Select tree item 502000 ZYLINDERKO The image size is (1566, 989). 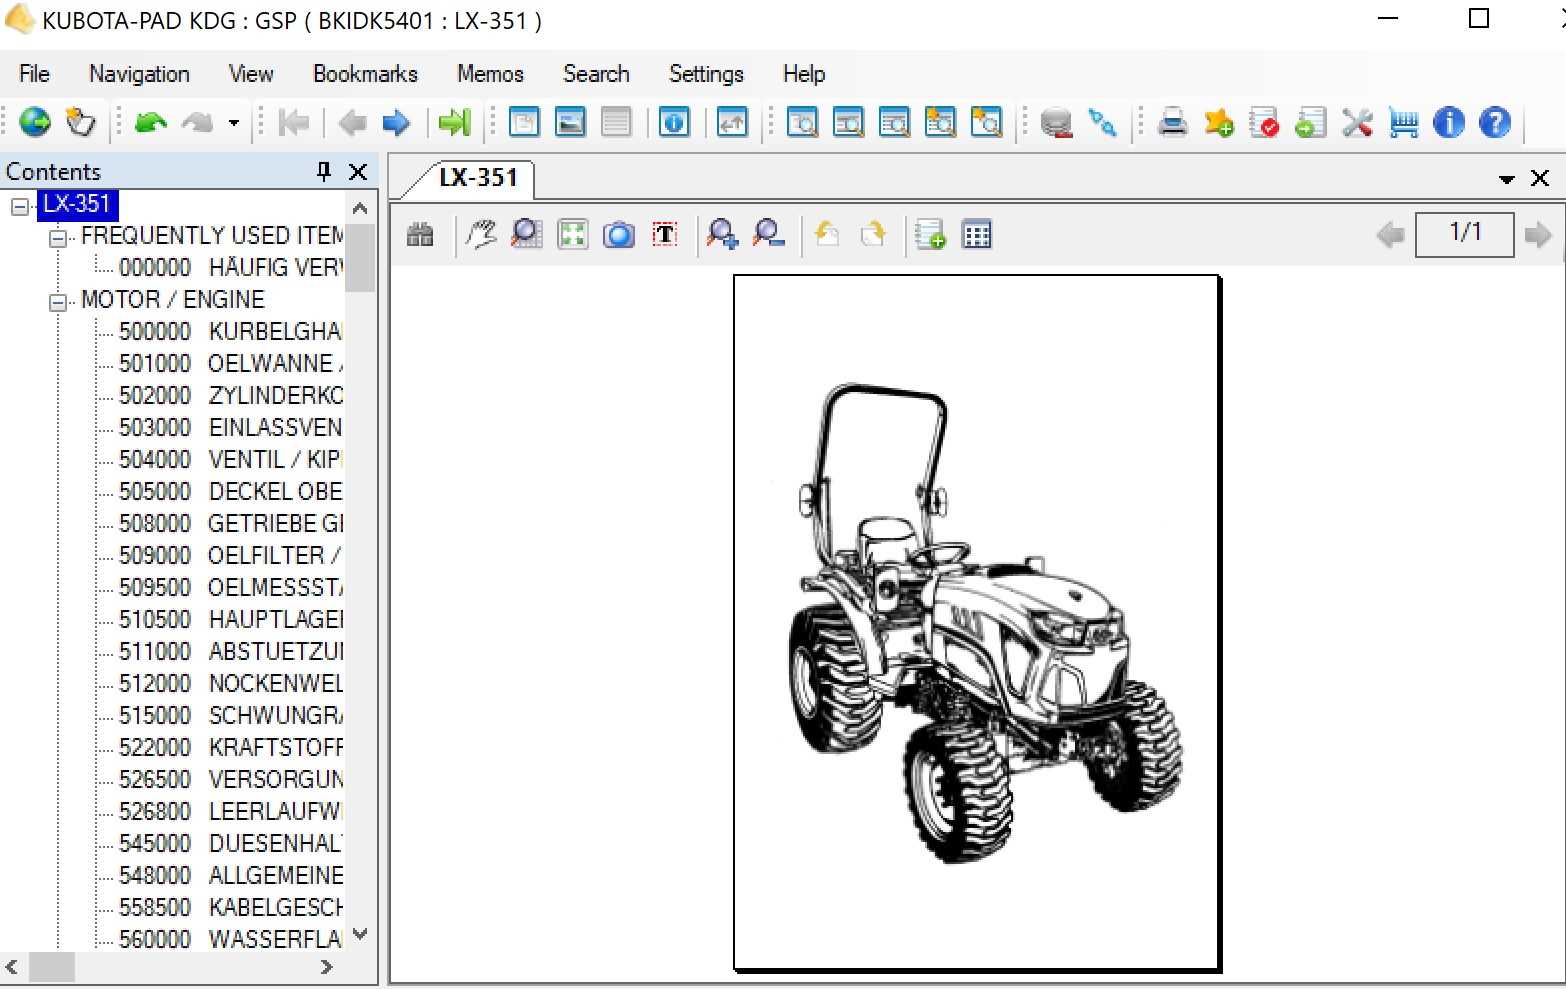[x=230, y=395]
